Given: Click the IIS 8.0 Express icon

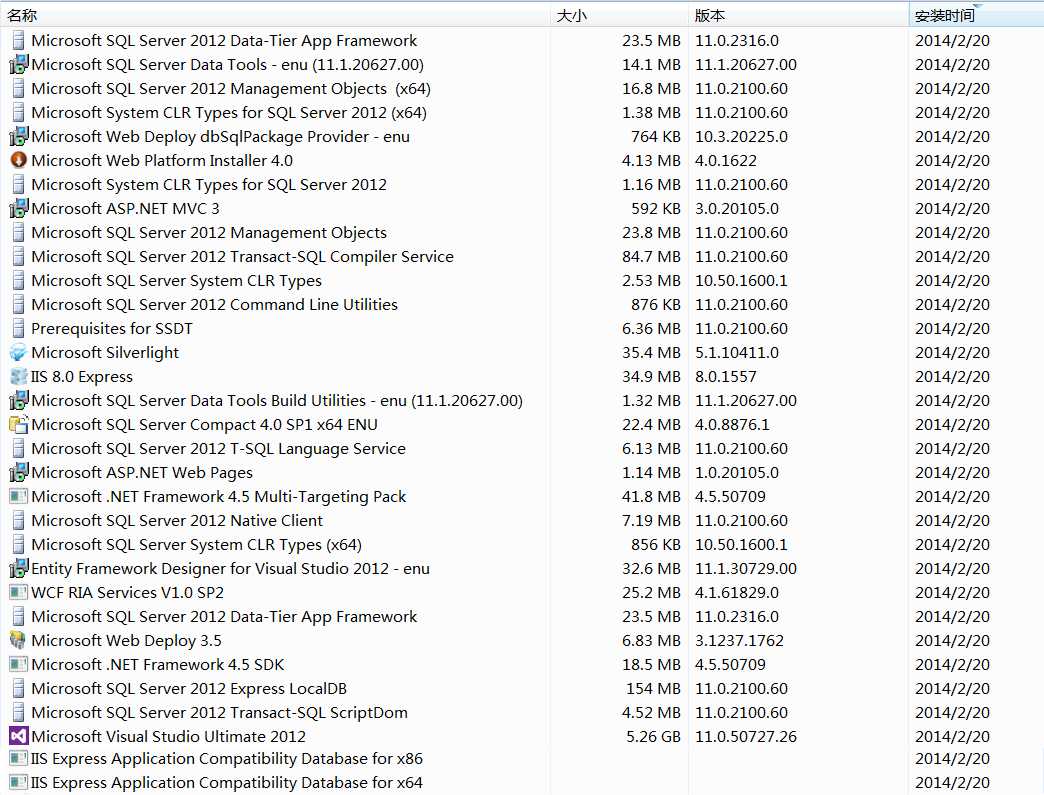Looking at the screenshot, I should point(19,376).
